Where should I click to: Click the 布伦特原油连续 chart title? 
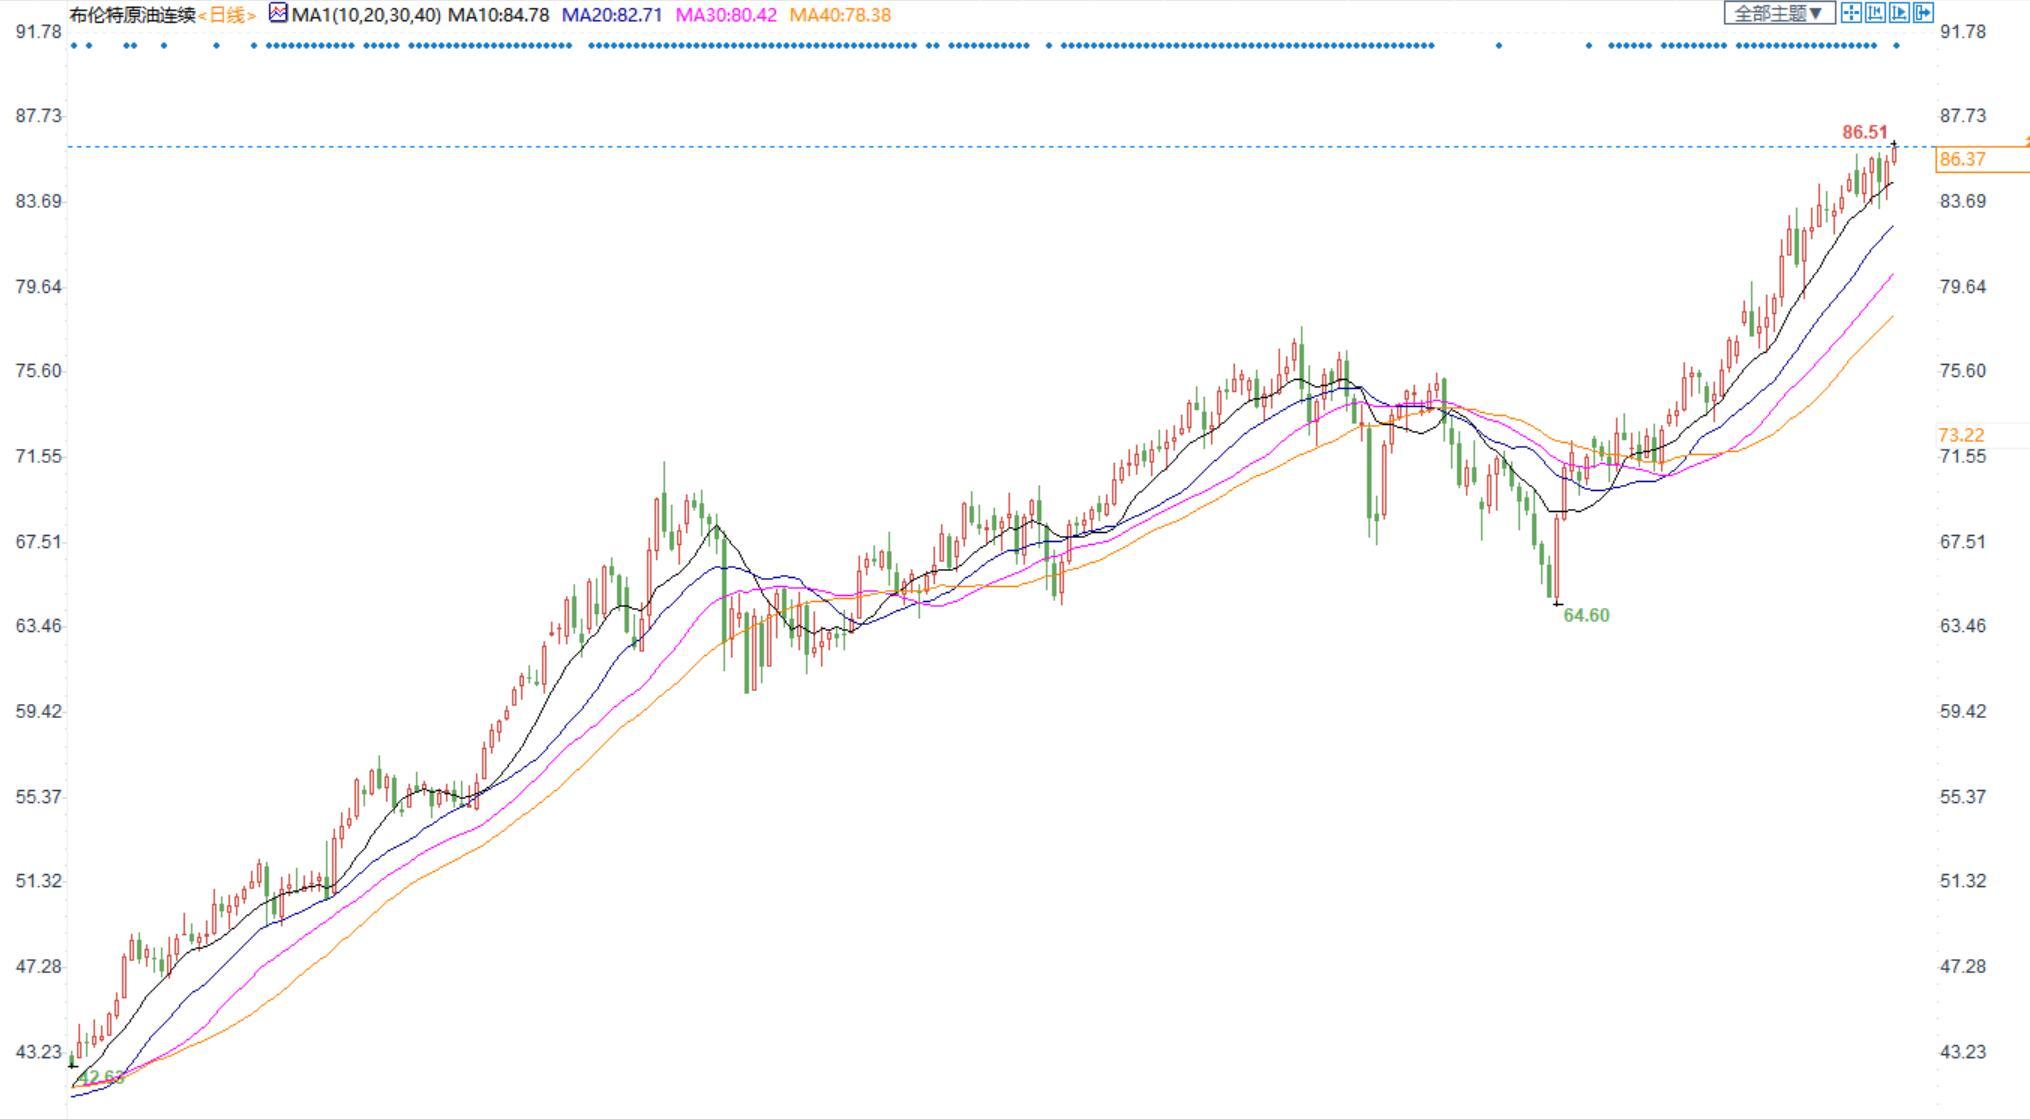click(132, 15)
